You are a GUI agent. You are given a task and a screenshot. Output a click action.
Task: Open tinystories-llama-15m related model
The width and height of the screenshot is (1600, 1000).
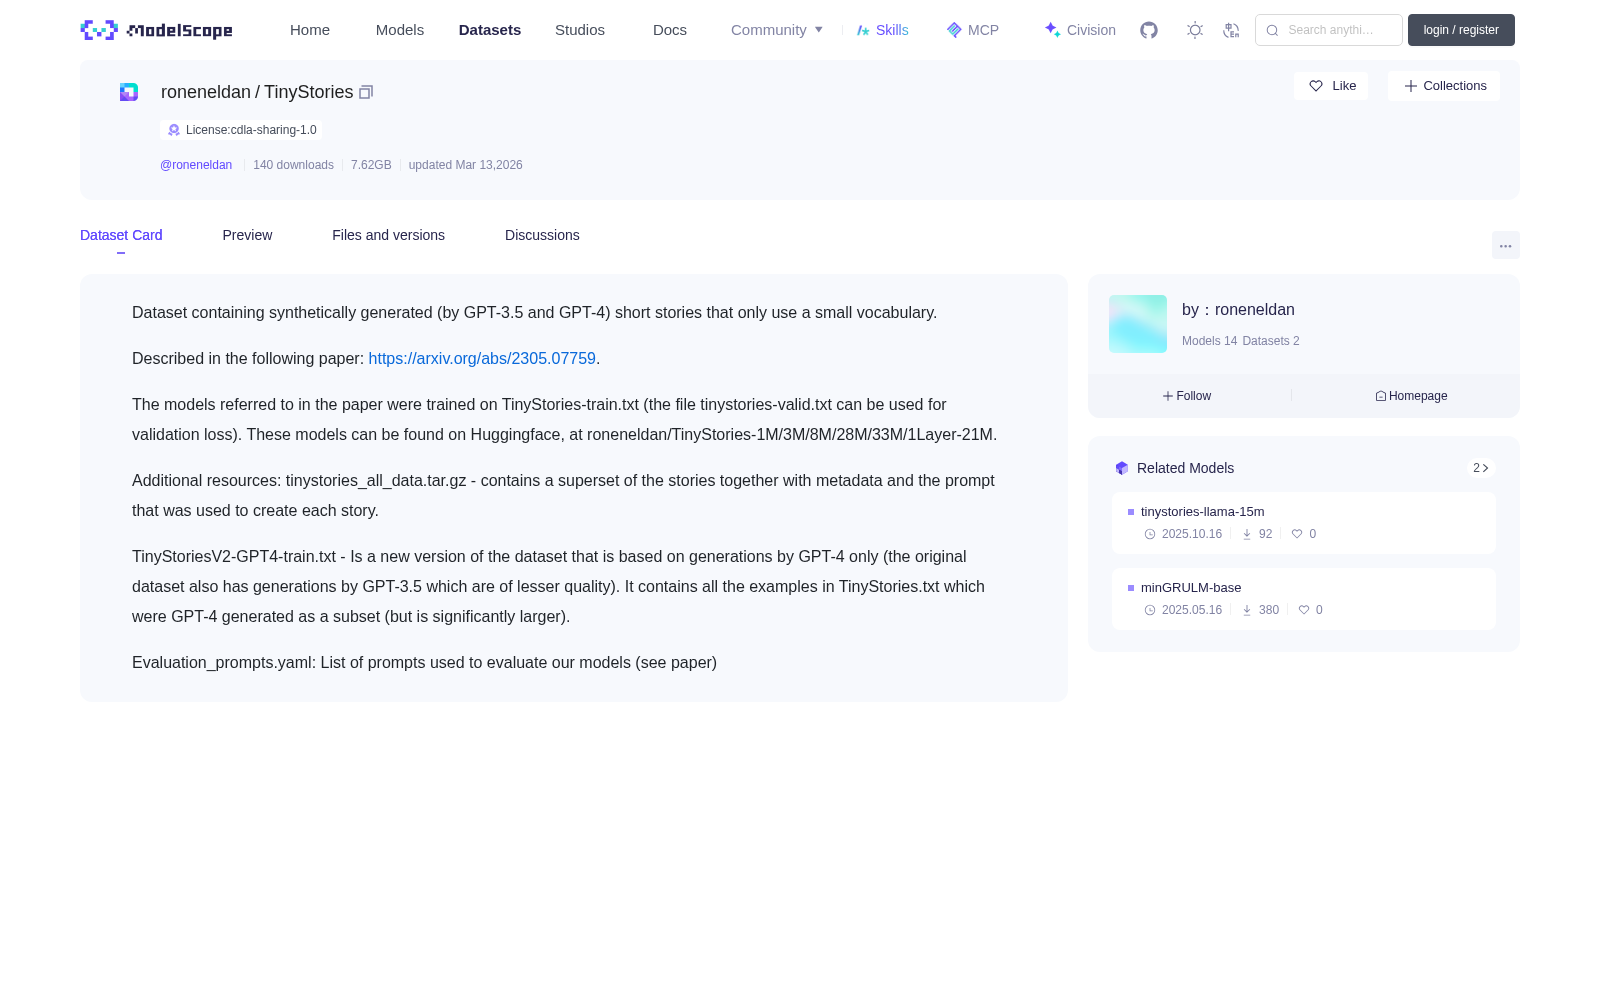1203,512
